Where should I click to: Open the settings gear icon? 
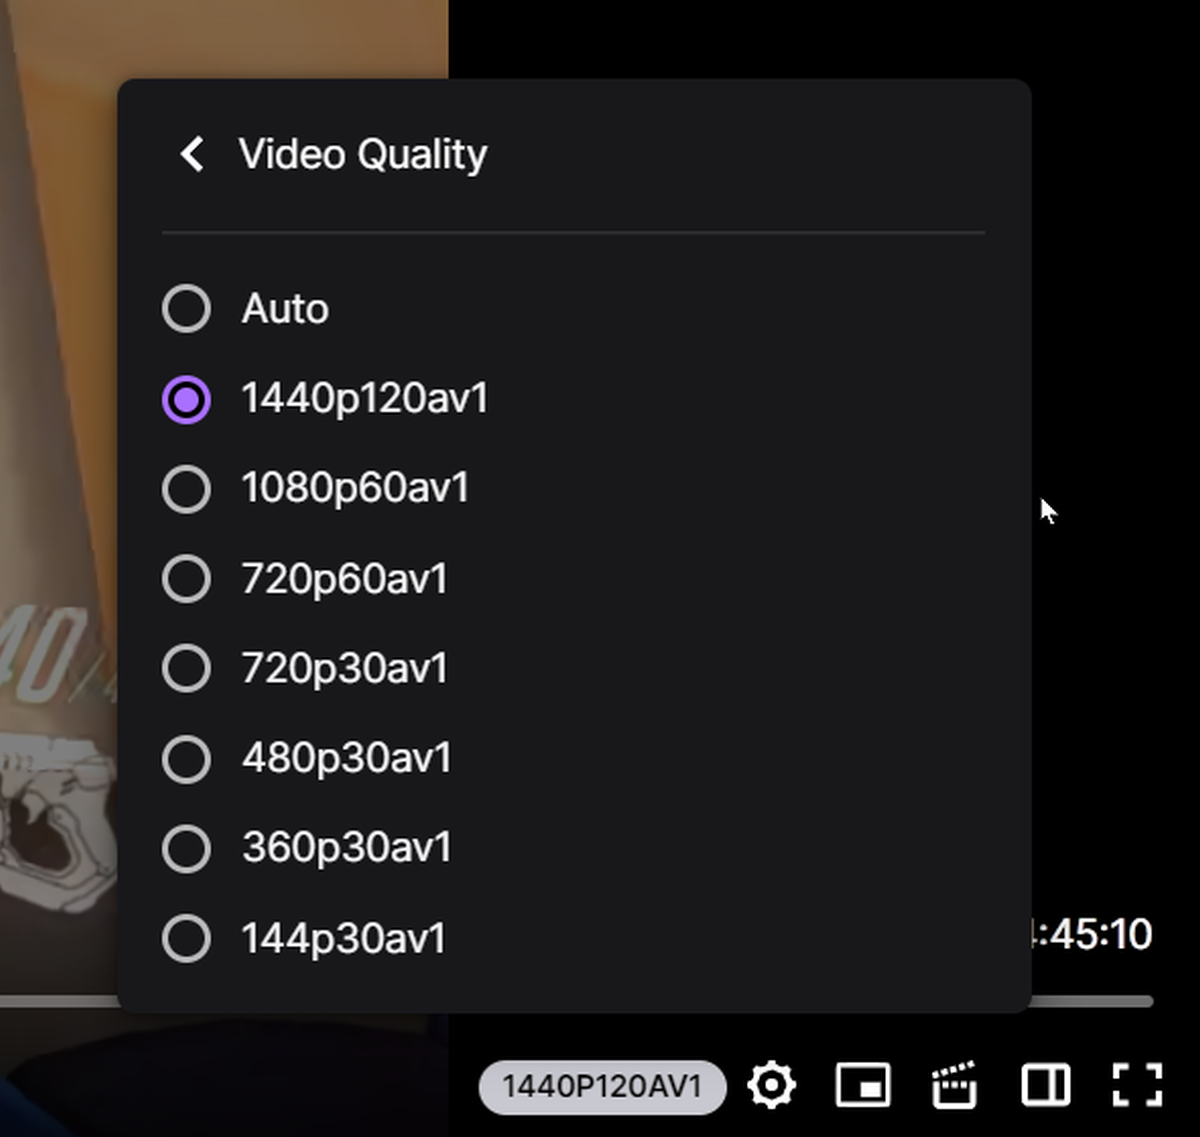pyautogui.click(x=771, y=1086)
